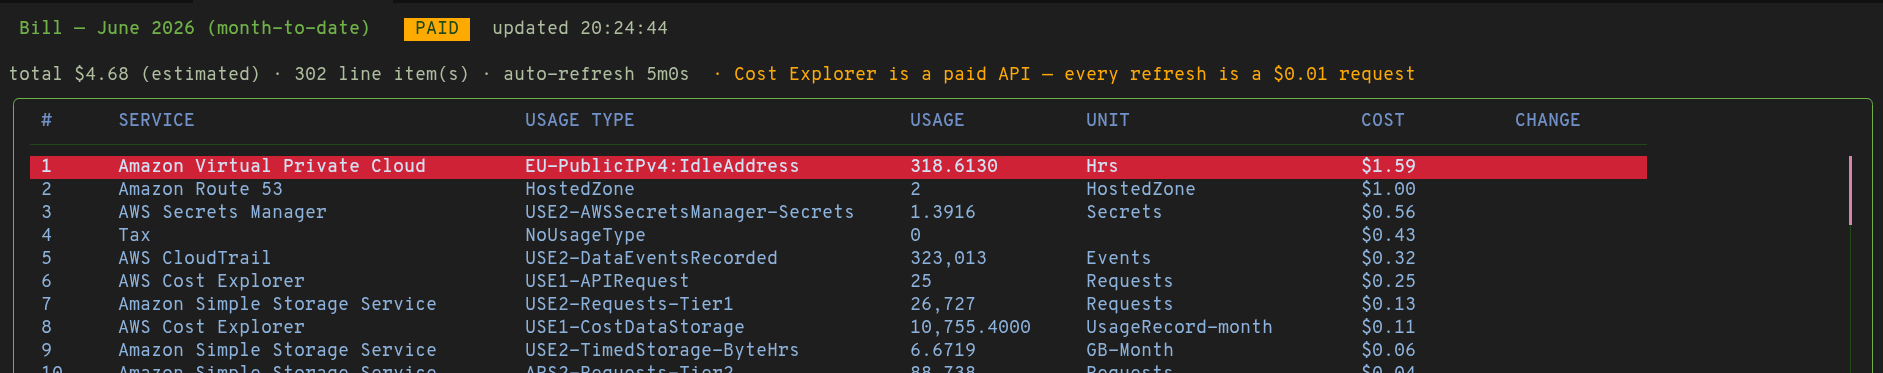Click the UNIT column header

point(1108,120)
